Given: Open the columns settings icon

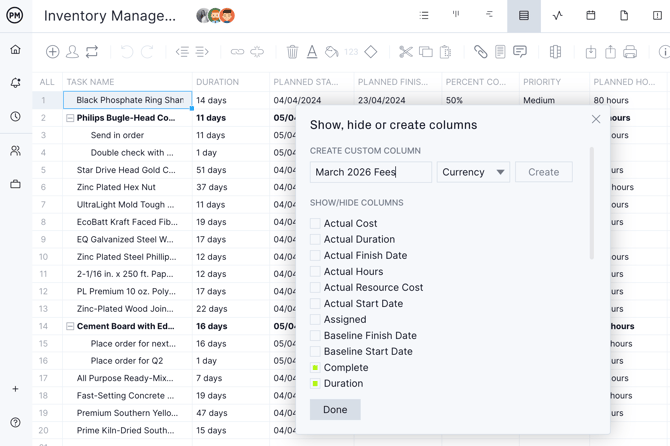Looking at the screenshot, I should (x=555, y=52).
